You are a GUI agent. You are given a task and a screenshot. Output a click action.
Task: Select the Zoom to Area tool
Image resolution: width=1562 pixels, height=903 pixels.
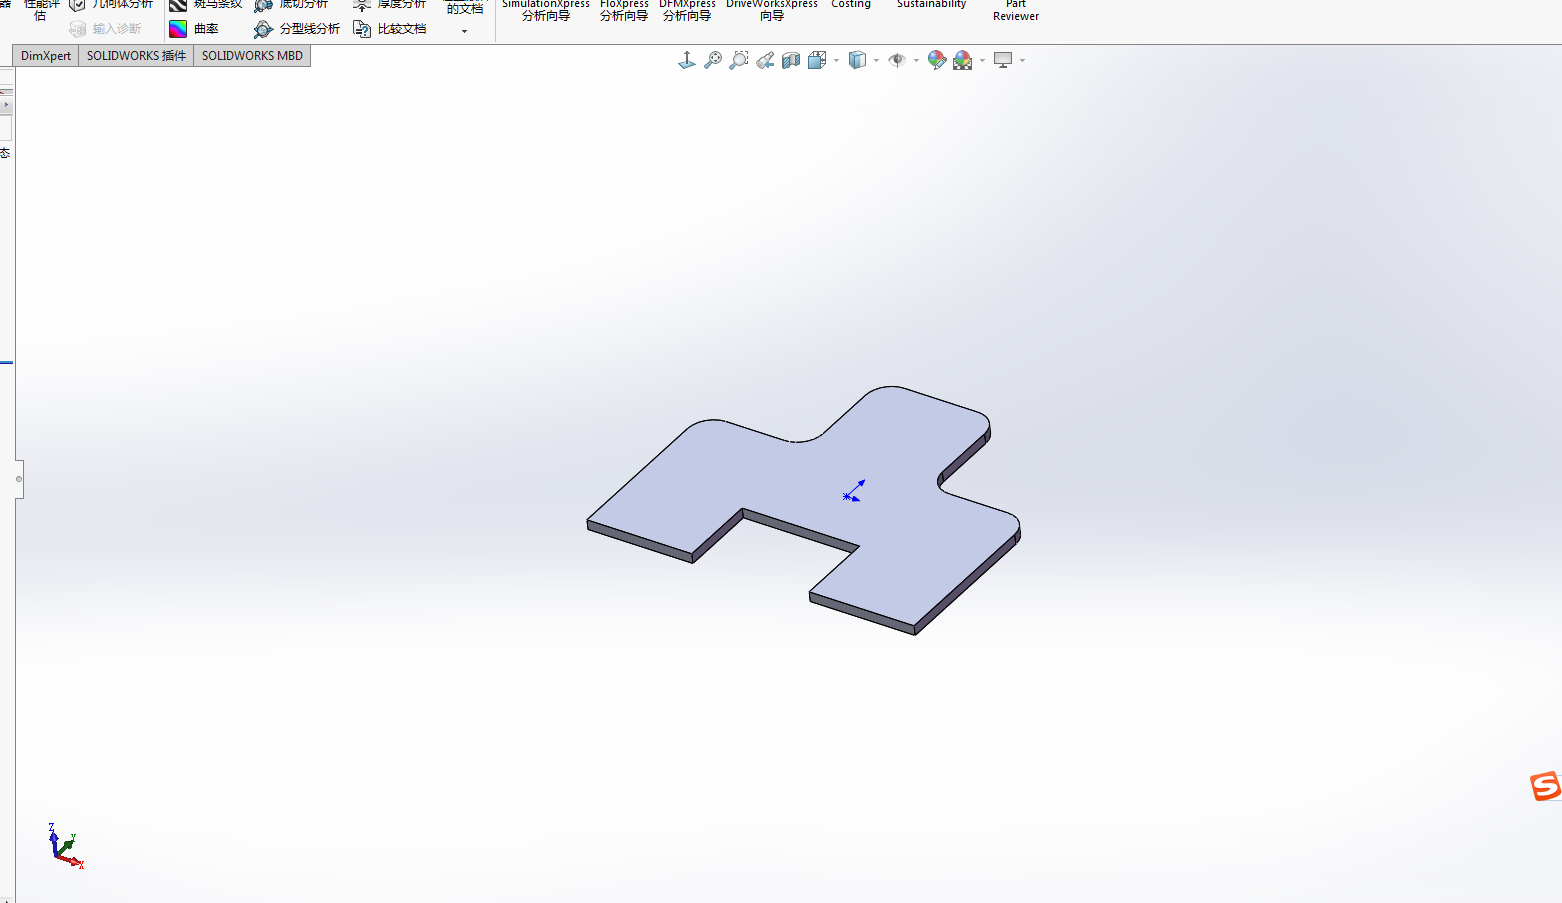coord(739,61)
